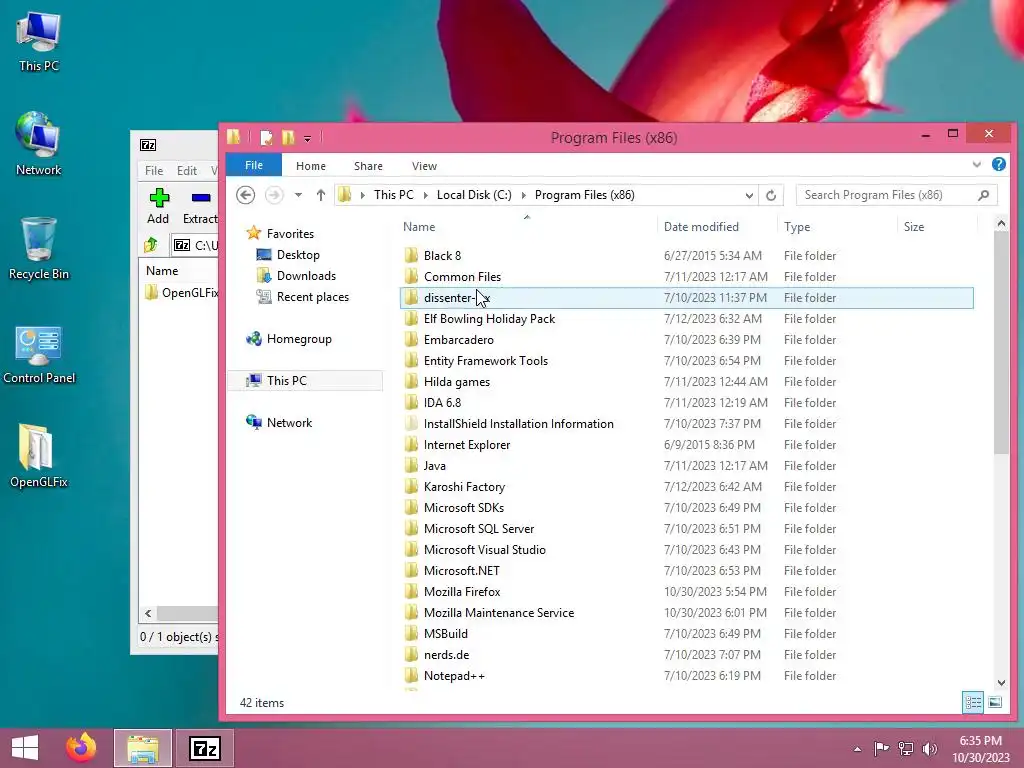Viewport: 1024px width, 768px height.
Task: Launch Firefox from the taskbar
Action: coord(81,748)
